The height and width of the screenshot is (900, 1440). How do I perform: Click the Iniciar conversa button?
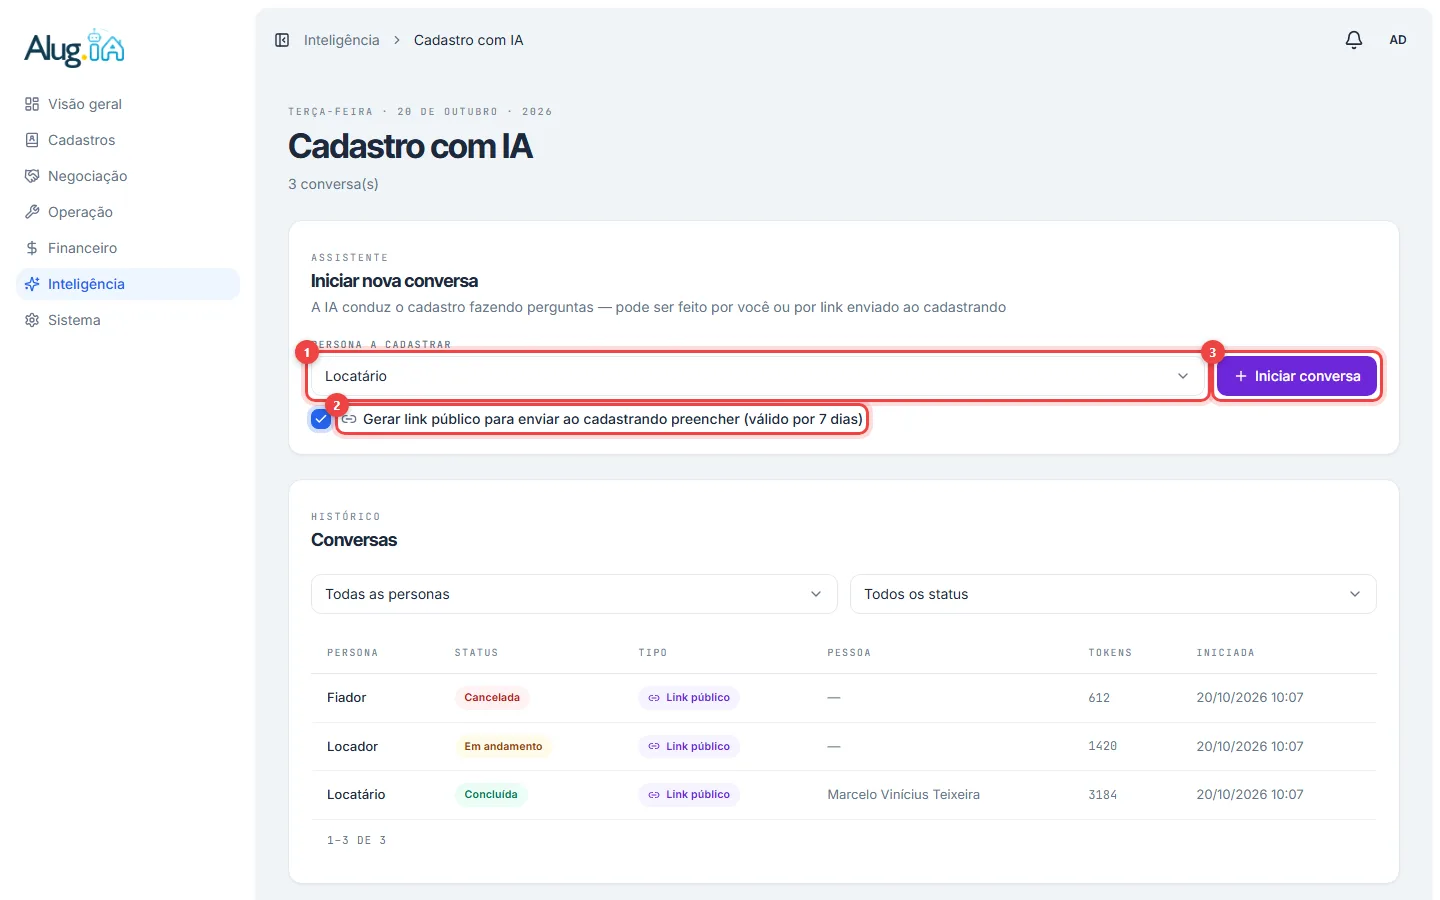point(1297,376)
